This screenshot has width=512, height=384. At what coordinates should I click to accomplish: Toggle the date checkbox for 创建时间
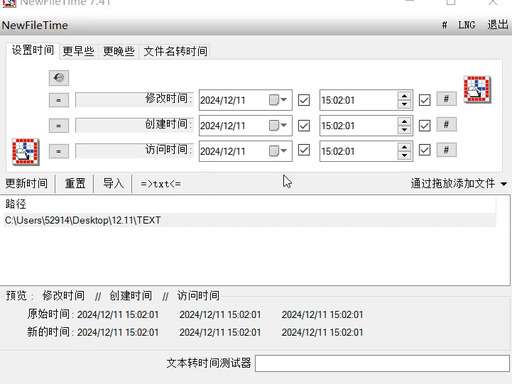click(304, 126)
